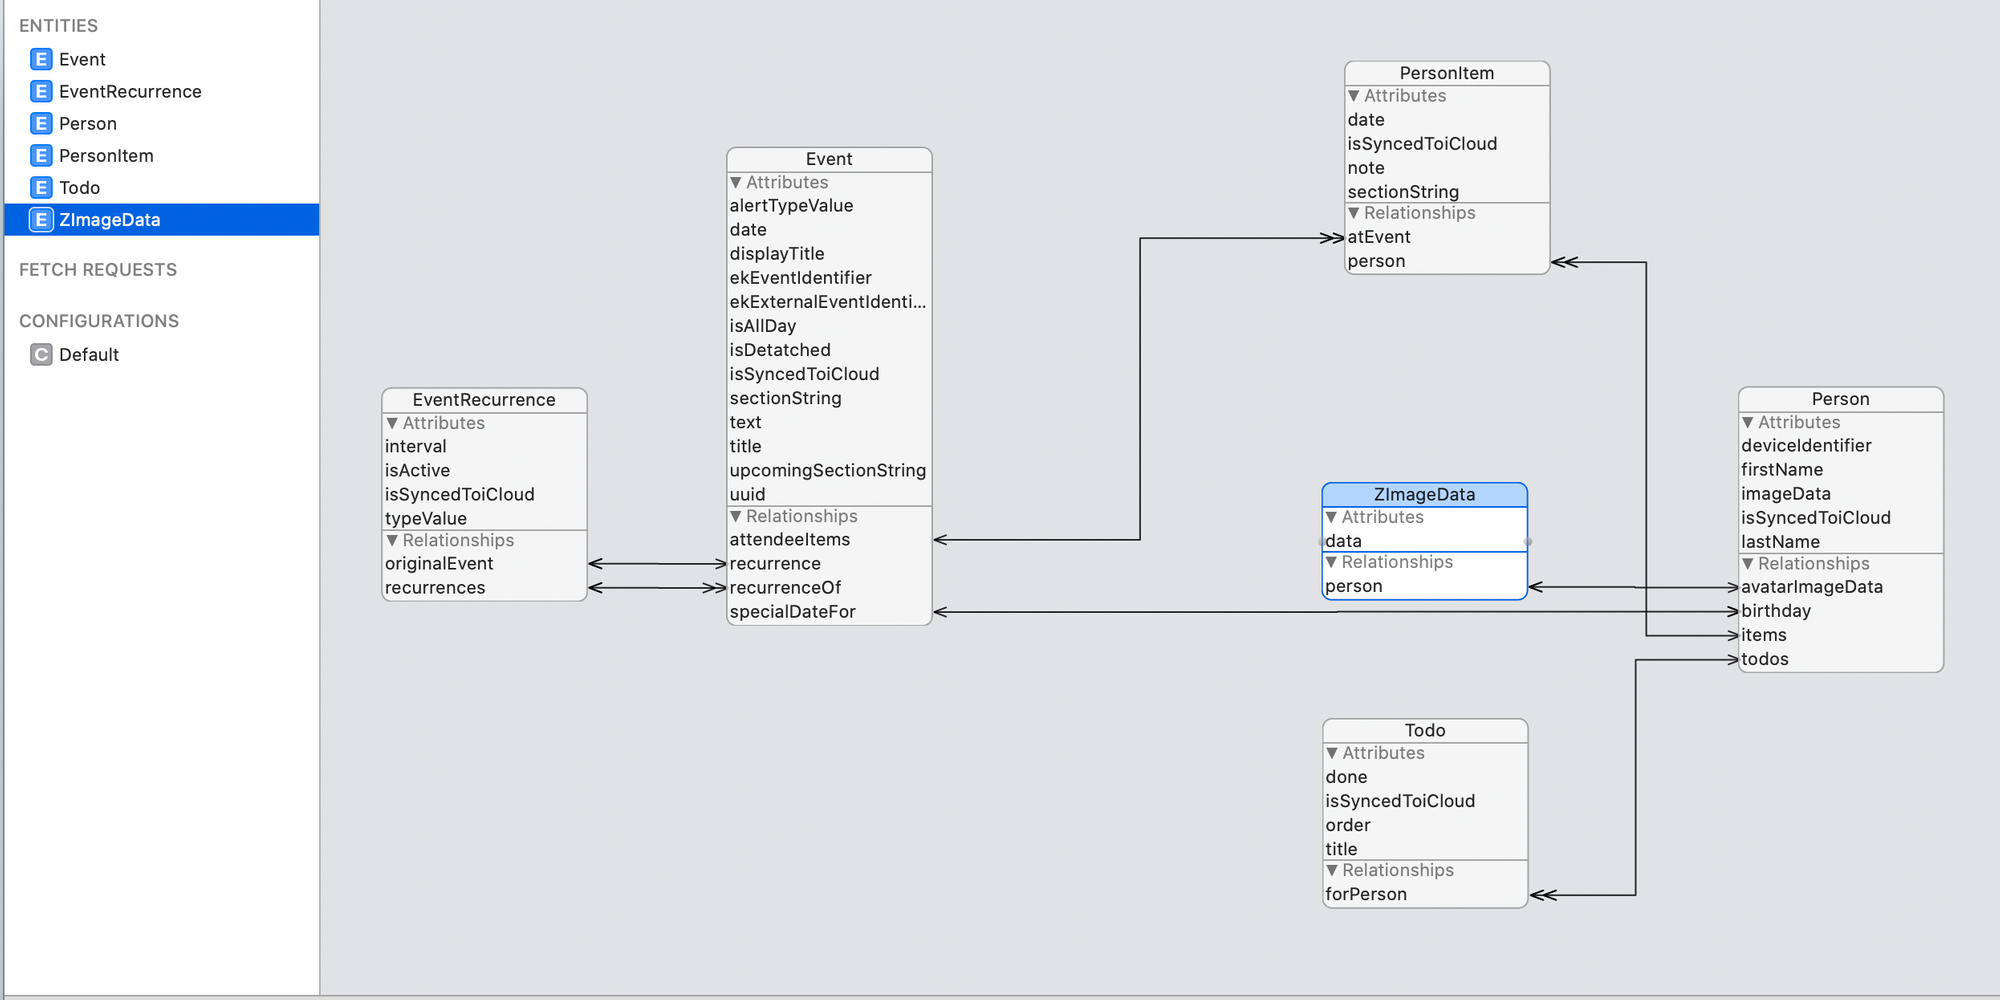Viewport: 2000px width, 1000px height.
Task: Click the Todo entity icon in sidebar
Action: tap(41, 188)
